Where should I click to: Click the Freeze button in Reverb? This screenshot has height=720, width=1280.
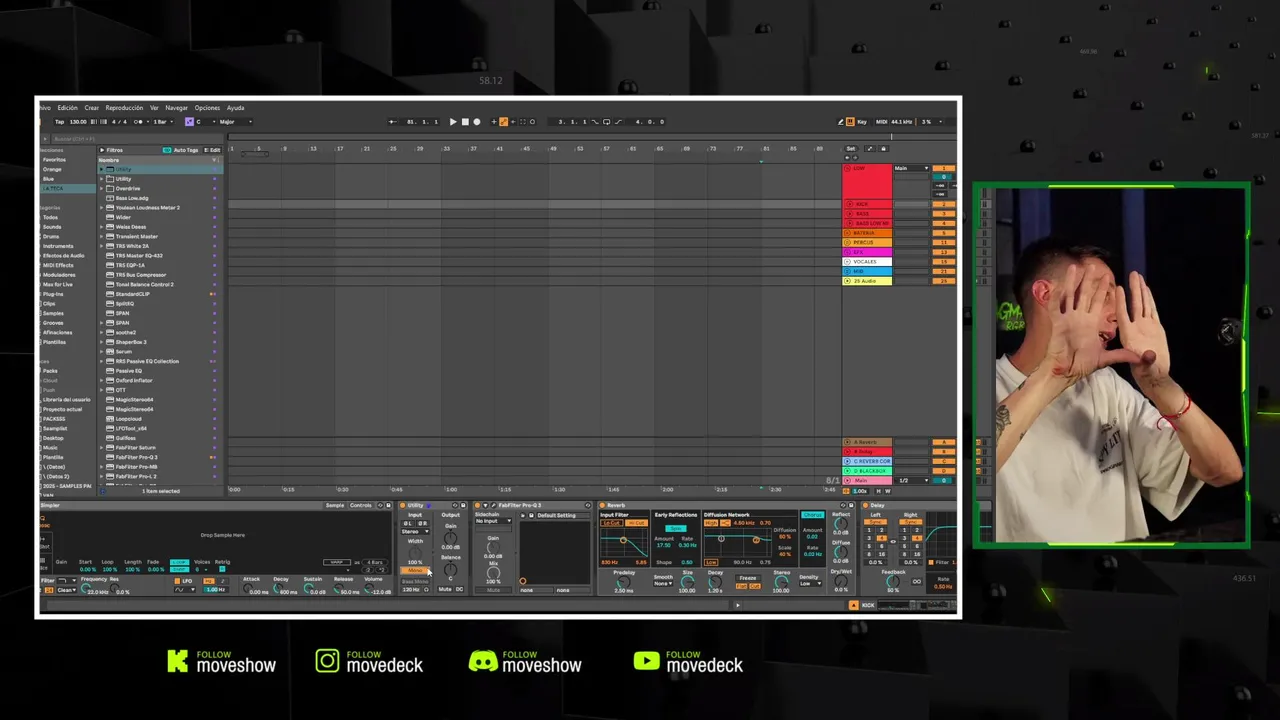point(747,578)
